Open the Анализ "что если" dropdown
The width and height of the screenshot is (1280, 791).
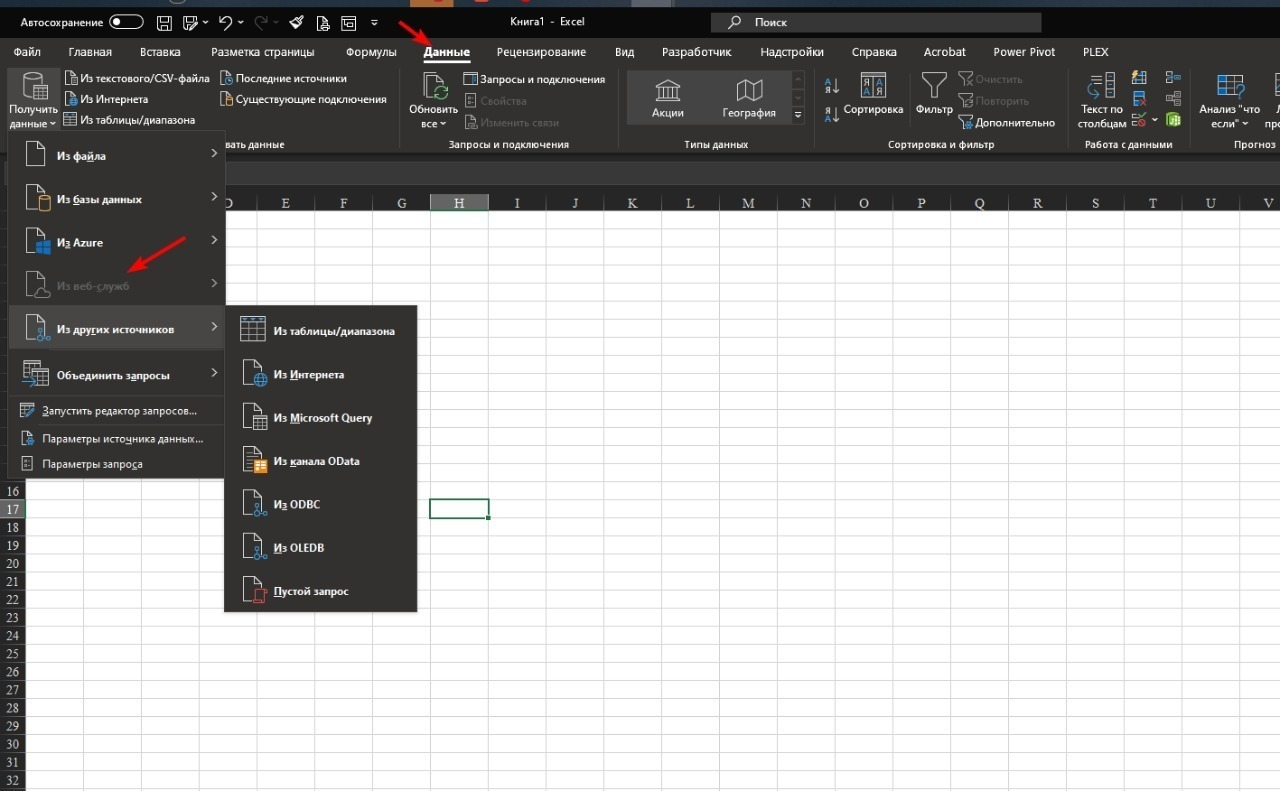(x=1230, y=100)
